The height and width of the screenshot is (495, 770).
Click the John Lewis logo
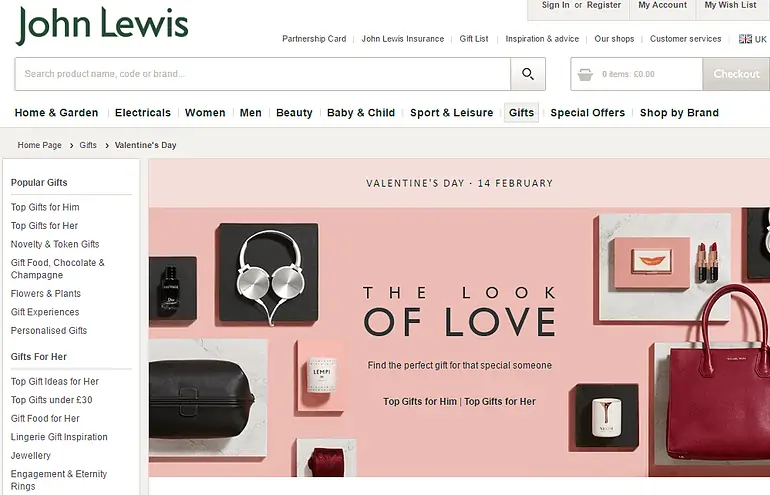(102, 26)
